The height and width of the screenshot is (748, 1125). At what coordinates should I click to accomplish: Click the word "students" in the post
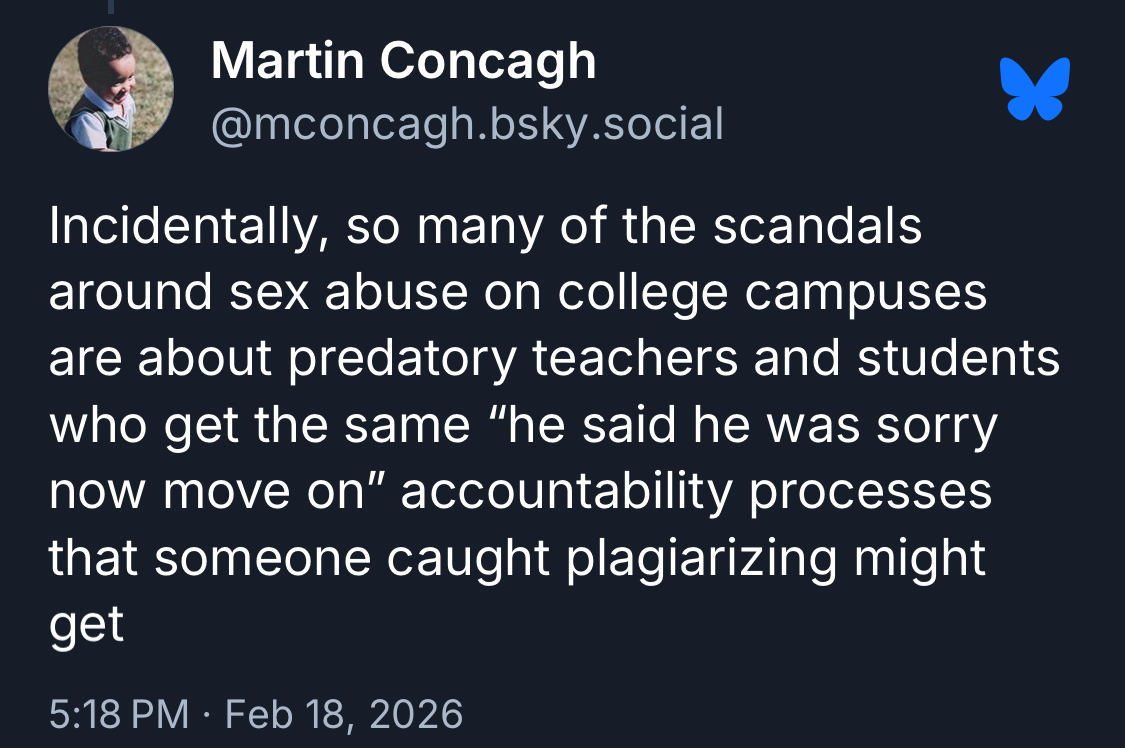960,360
